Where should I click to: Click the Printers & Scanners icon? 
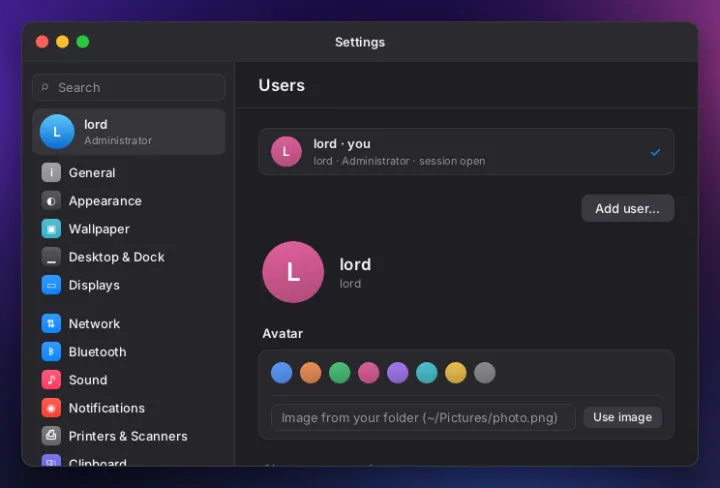[x=51, y=436]
